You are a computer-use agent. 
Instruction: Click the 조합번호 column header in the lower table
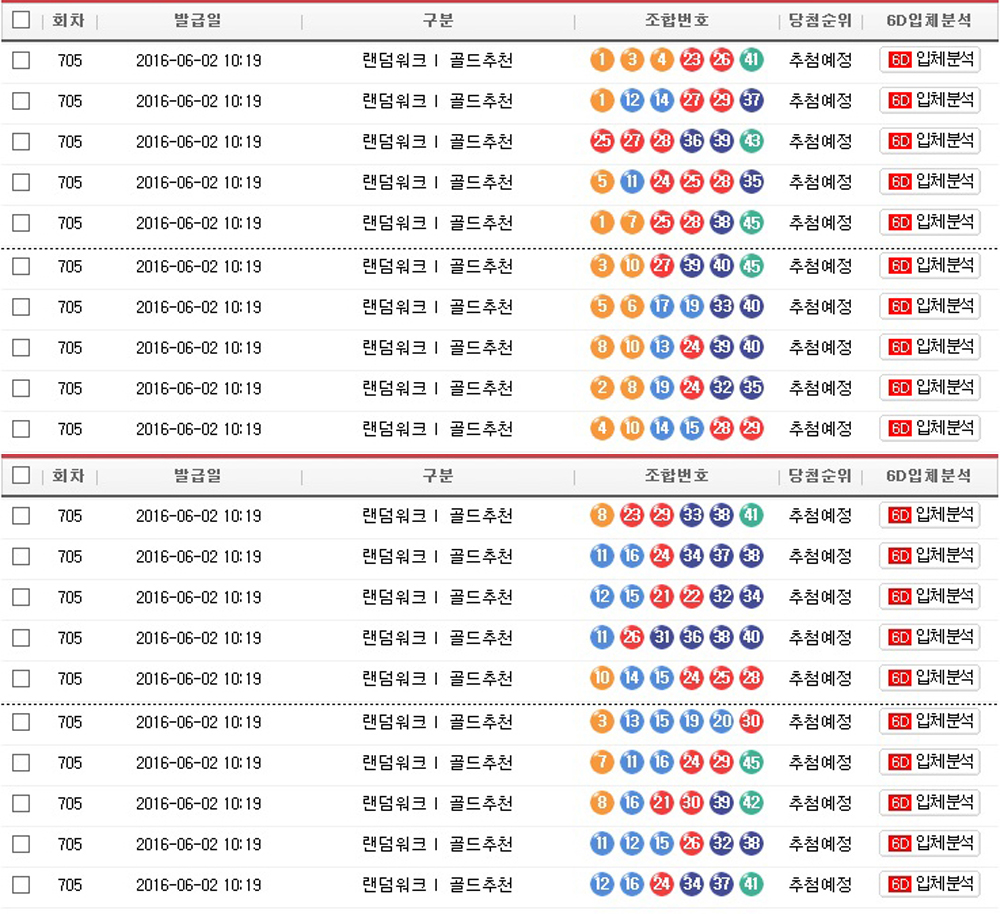(677, 476)
